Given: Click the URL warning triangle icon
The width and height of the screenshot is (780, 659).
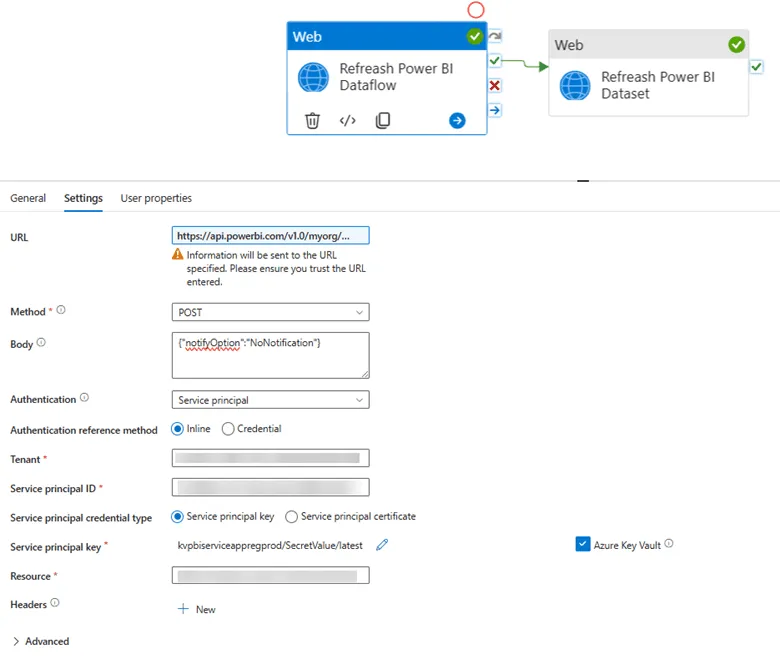Looking at the screenshot, I should [x=178, y=255].
